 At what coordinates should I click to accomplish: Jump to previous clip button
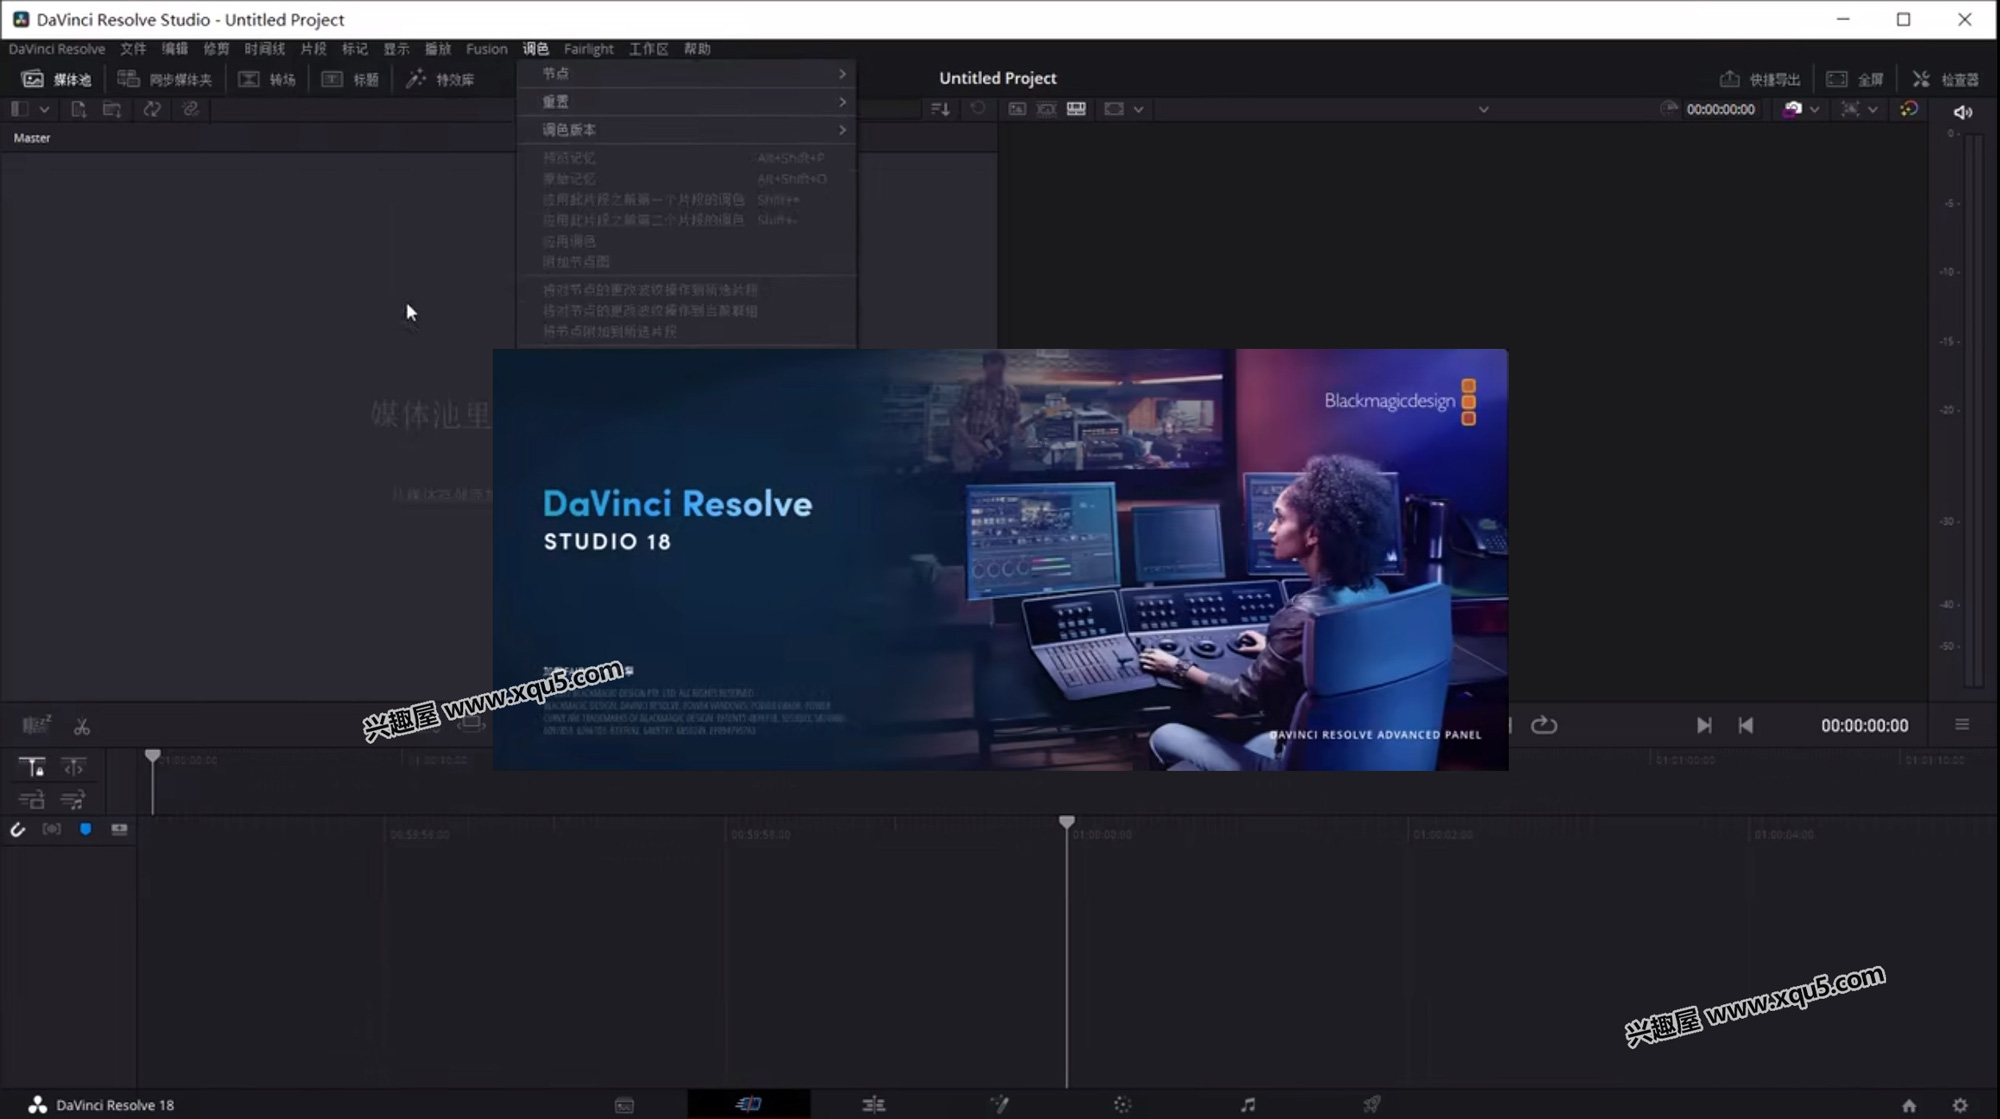pos(1746,725)
